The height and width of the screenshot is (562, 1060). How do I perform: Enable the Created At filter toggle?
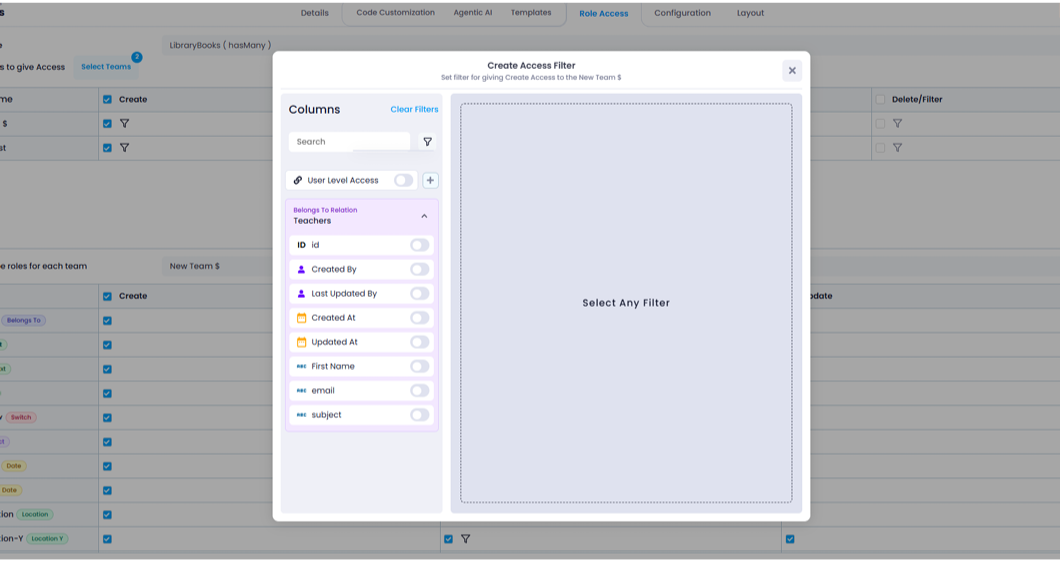tap(419, 318)
